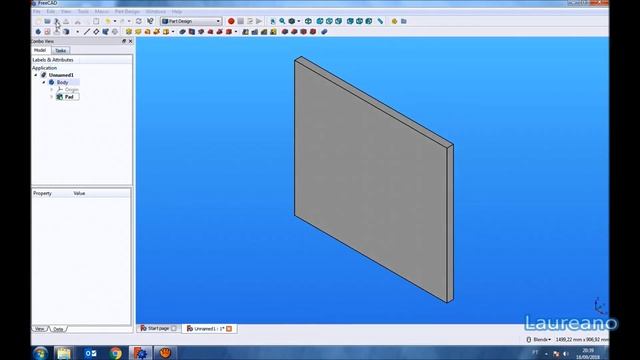The height and width of the screenshot is (360, 640).
Task: Expand the Origin tree node
Action: 52,89
